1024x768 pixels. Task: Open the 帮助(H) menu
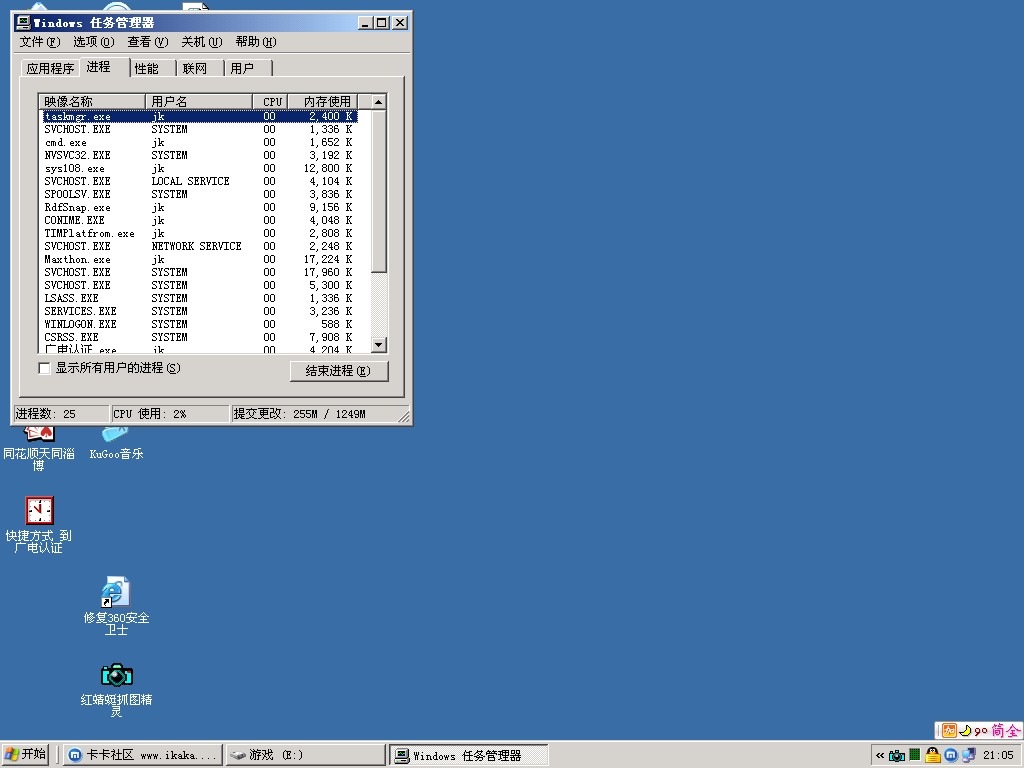256,42
